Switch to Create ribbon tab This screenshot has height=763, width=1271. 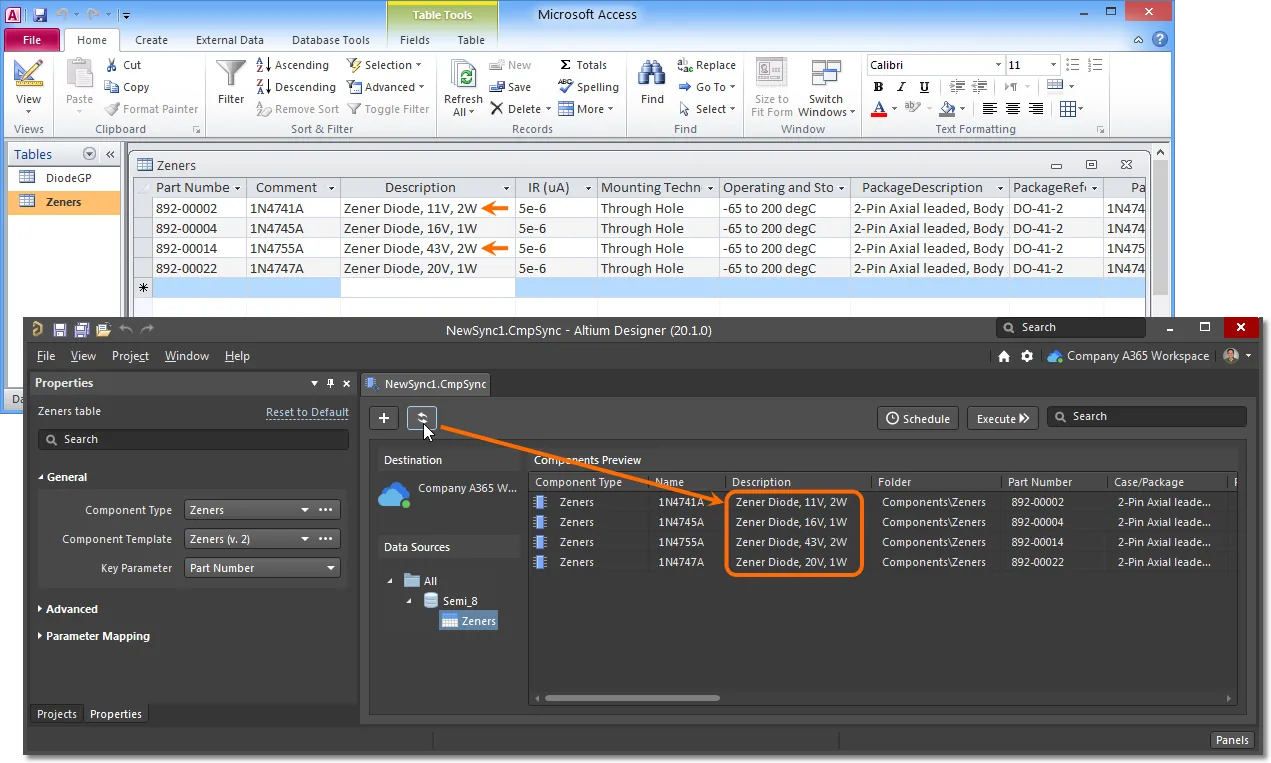coord(151,40)
